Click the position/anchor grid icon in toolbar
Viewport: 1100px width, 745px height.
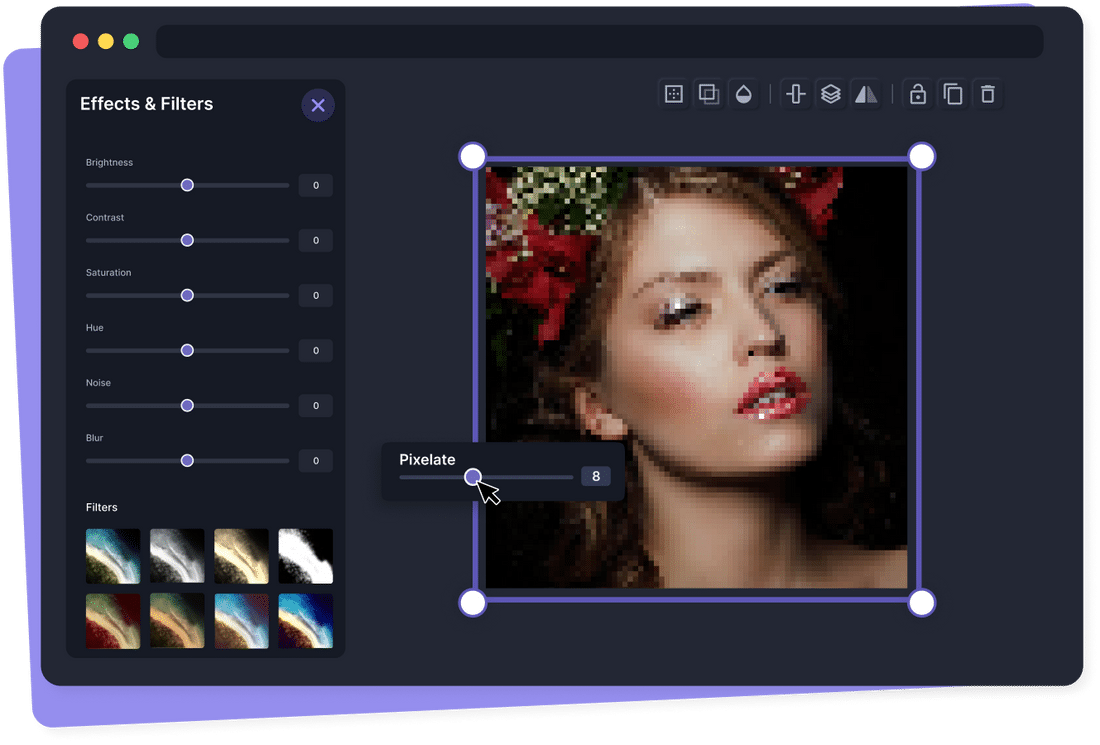(674, 94)
